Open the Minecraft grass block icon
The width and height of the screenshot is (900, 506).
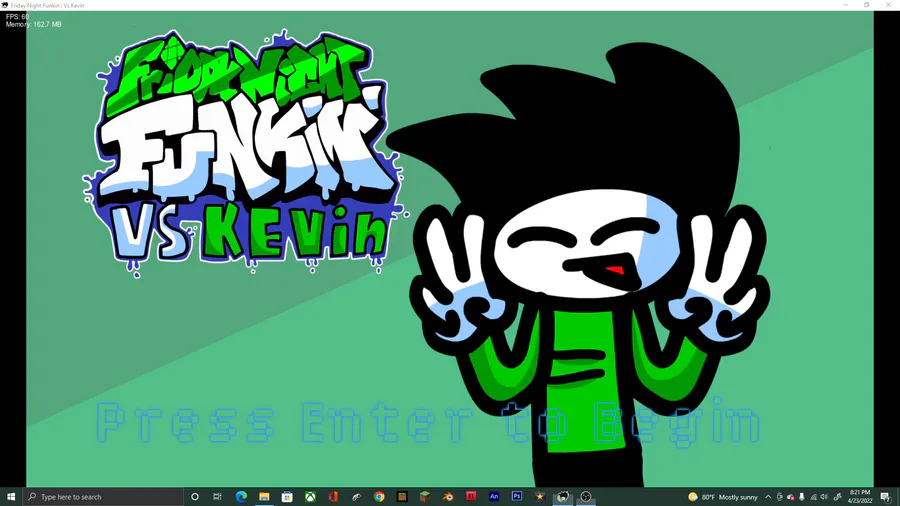(x=425, y=497)
